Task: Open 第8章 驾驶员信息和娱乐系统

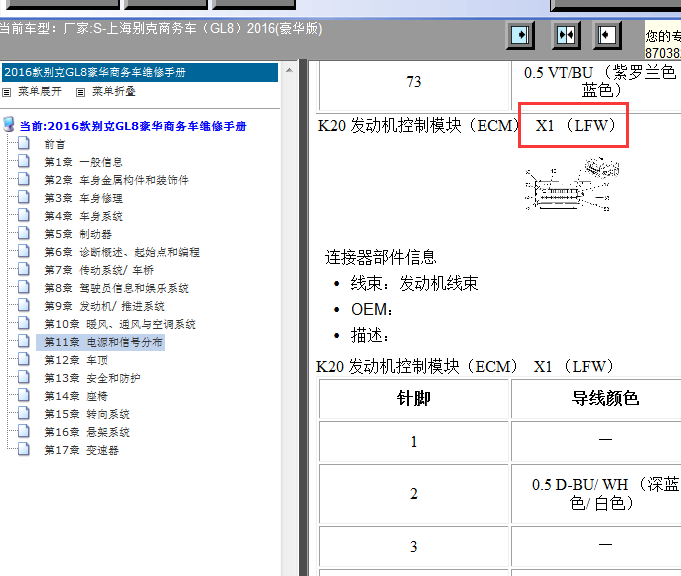Action: [x=116, y=288]
